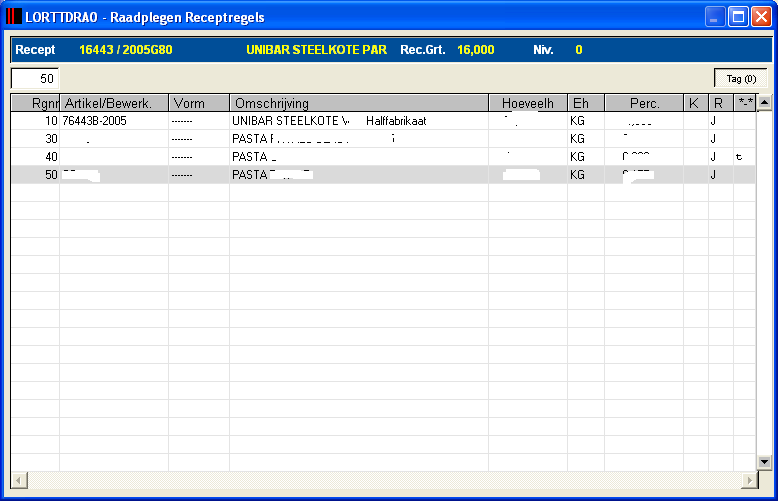This screenshot has width=778, height=501.
Task: Click the vertical scrollbar up arrow
Action: (x=764, y=103)
